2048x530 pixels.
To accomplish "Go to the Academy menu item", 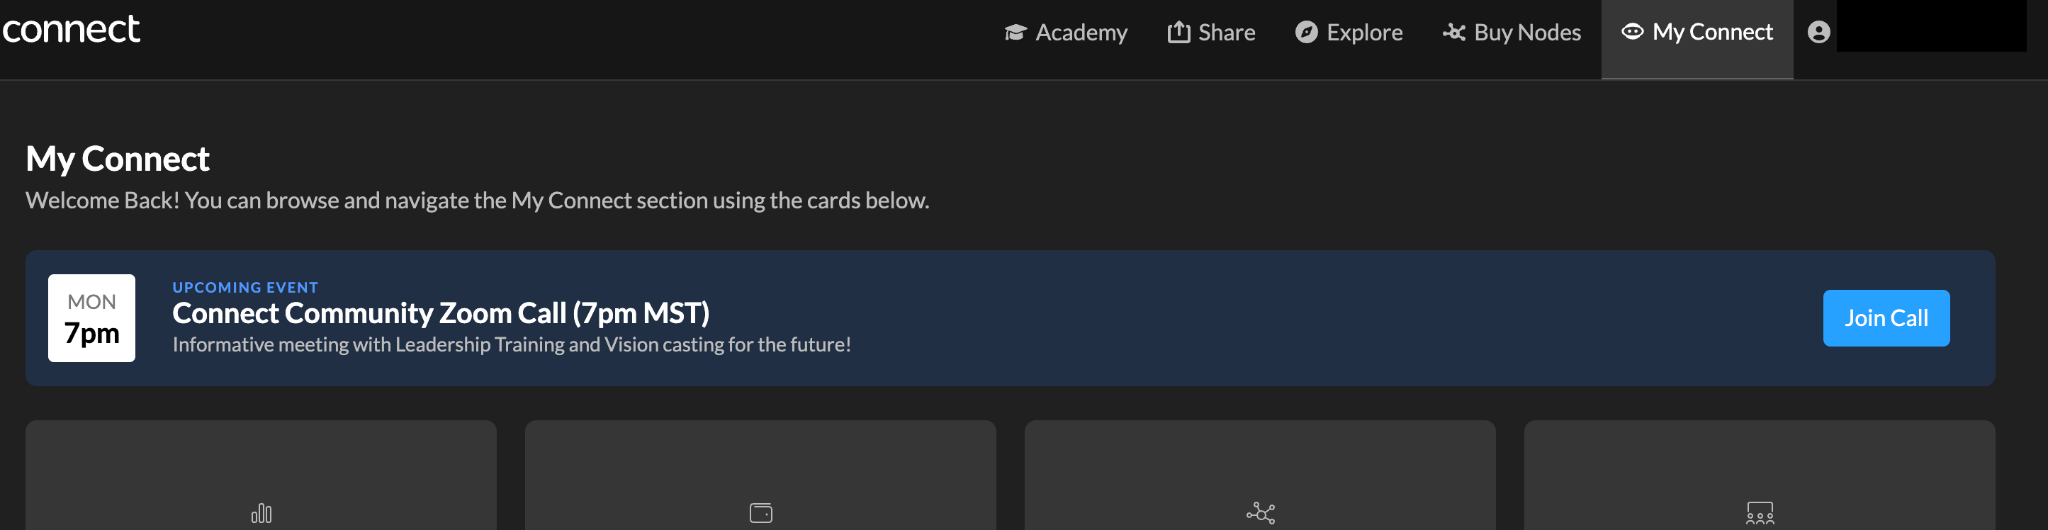I will click(x=1081, y=33).
